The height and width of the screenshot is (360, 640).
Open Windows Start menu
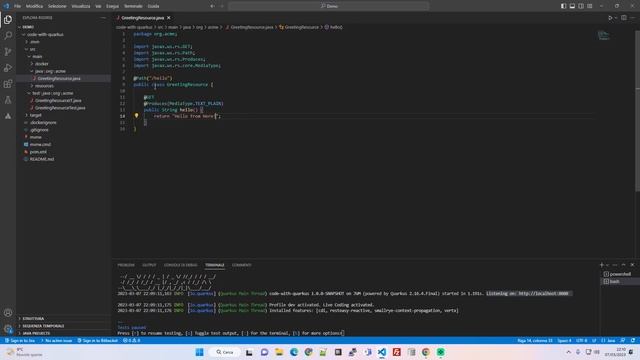(x=200, y=352)
